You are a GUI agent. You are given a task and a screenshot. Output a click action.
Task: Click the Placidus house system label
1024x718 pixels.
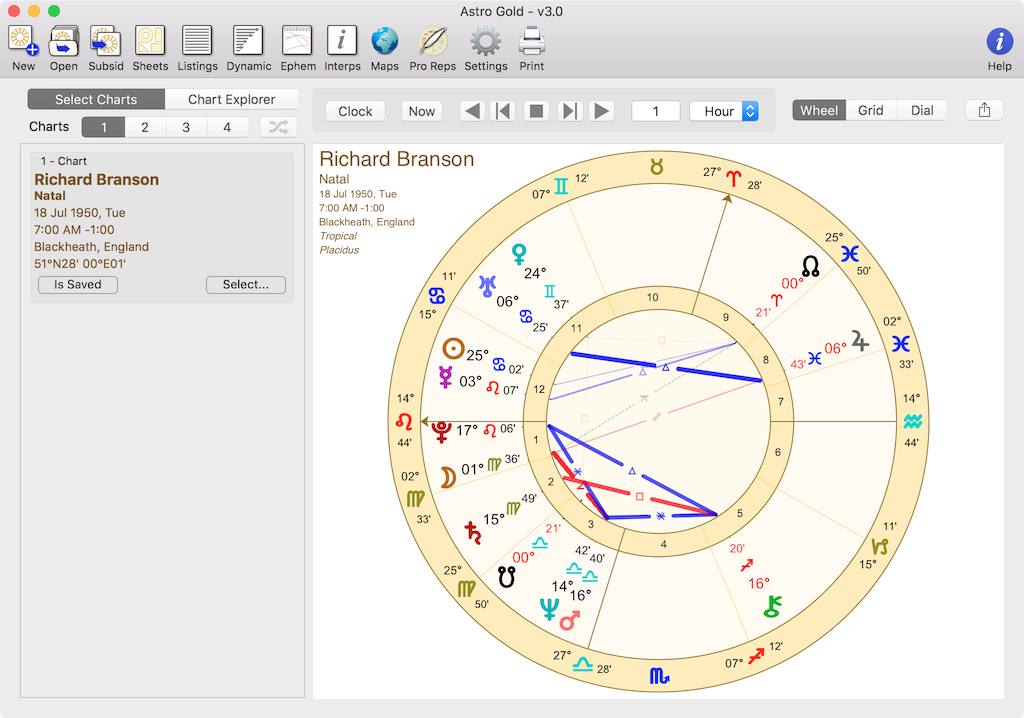coord(339,250)
